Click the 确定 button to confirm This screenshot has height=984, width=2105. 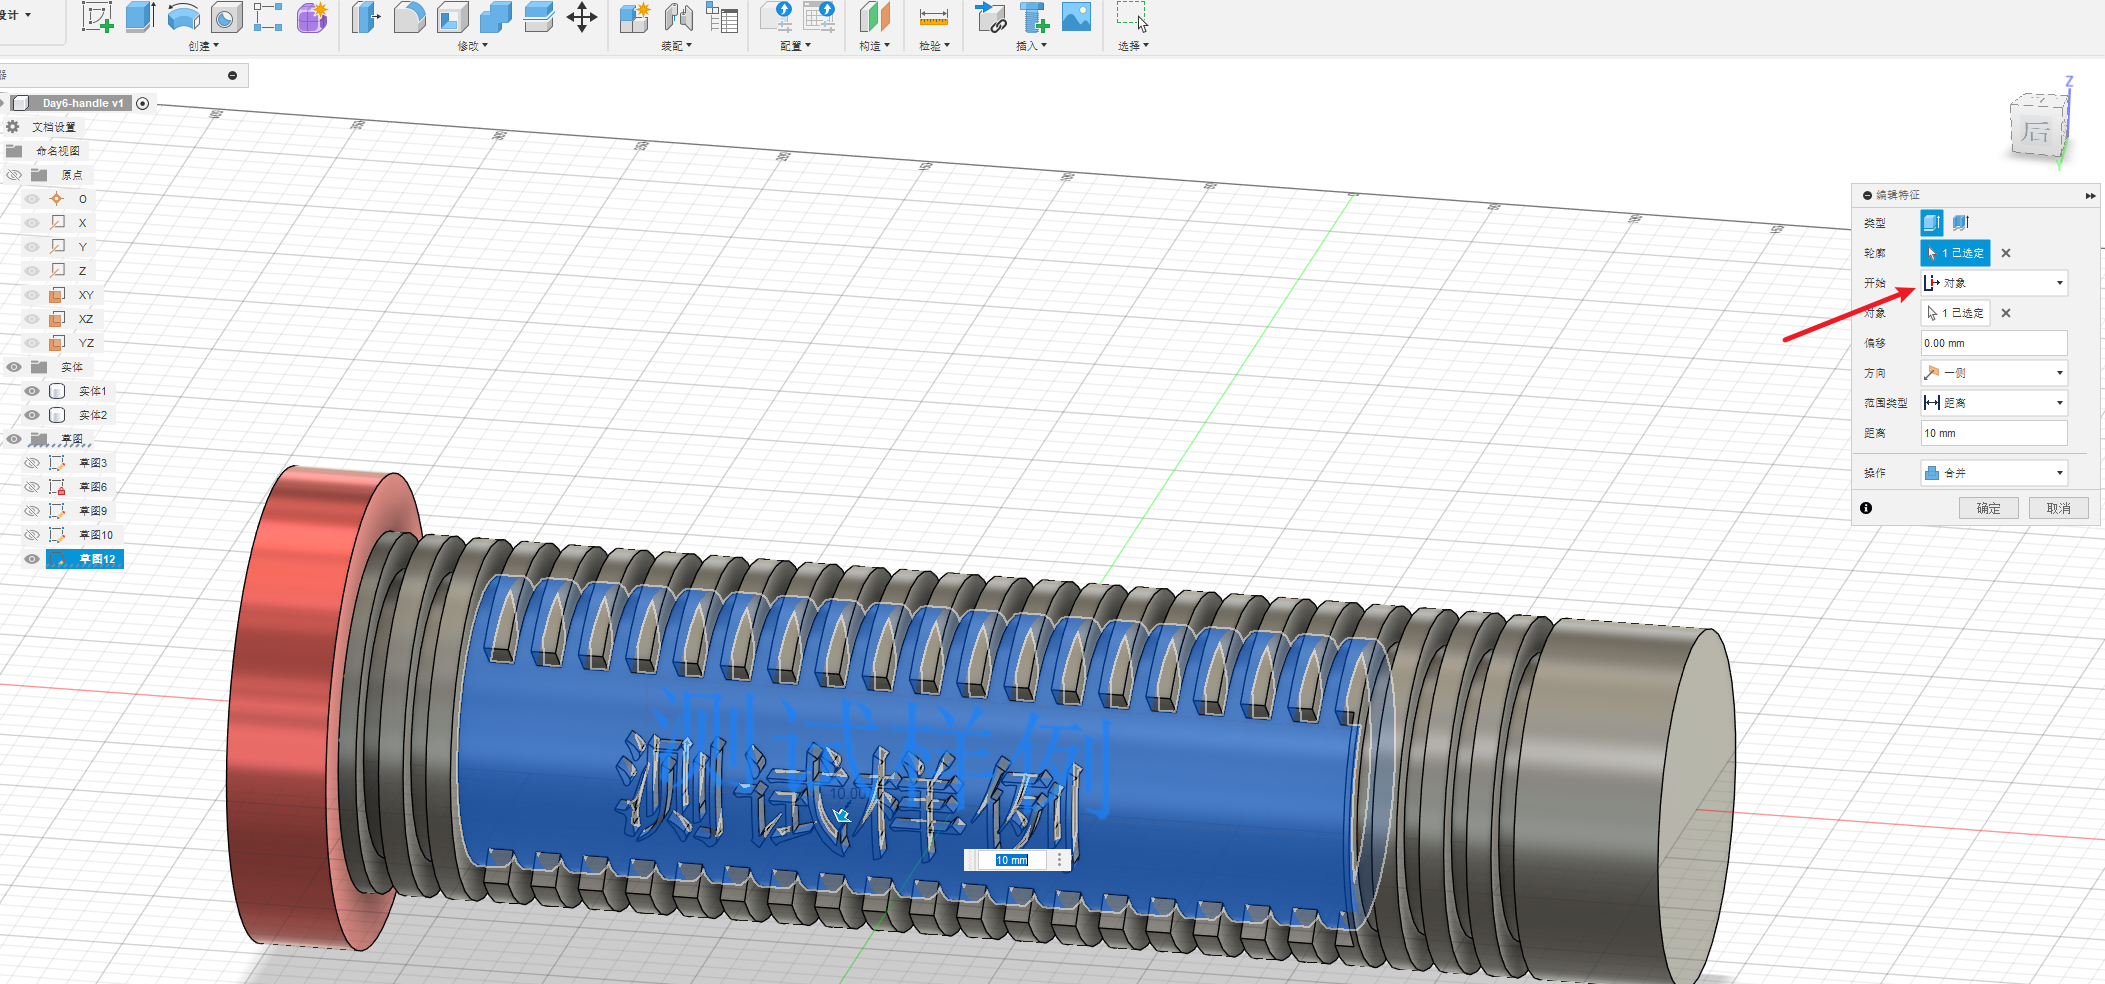pyautogui.click(x=1988, y=508)
